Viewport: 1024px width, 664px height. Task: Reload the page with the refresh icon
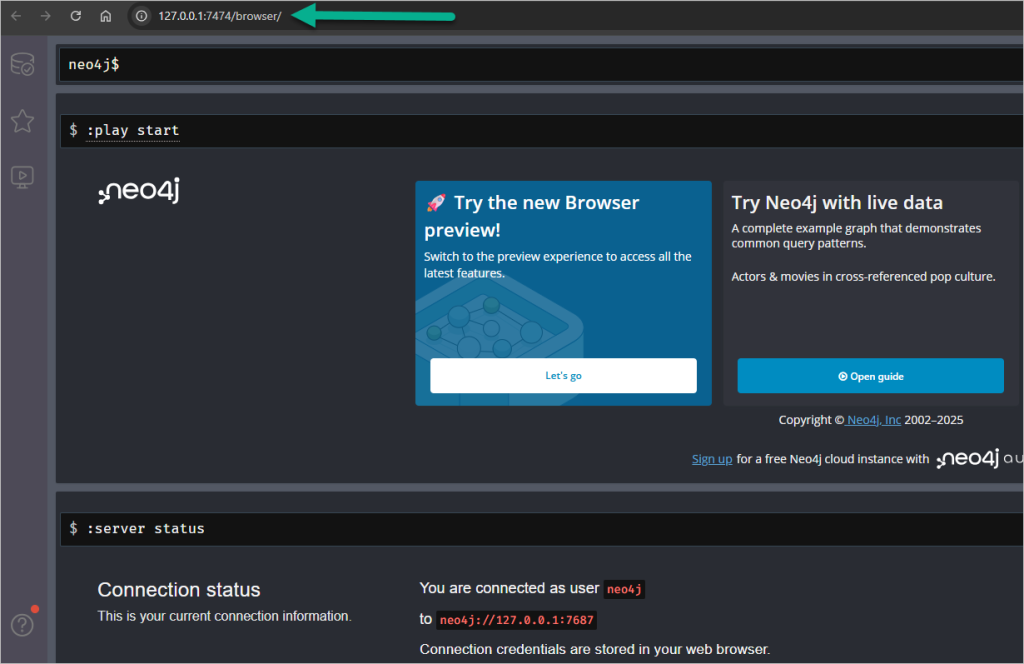coord(76,16)
